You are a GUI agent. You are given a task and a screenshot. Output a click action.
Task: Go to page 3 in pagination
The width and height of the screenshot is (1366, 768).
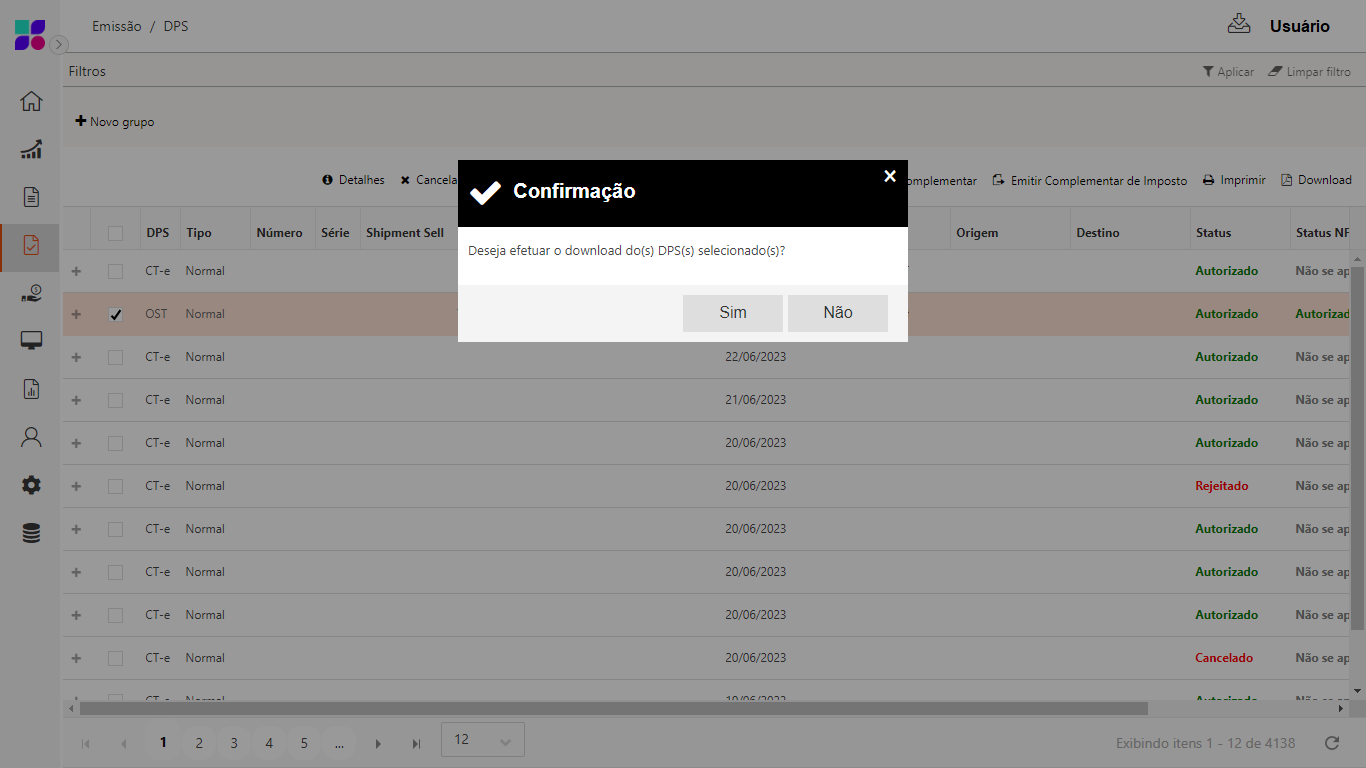234,743
